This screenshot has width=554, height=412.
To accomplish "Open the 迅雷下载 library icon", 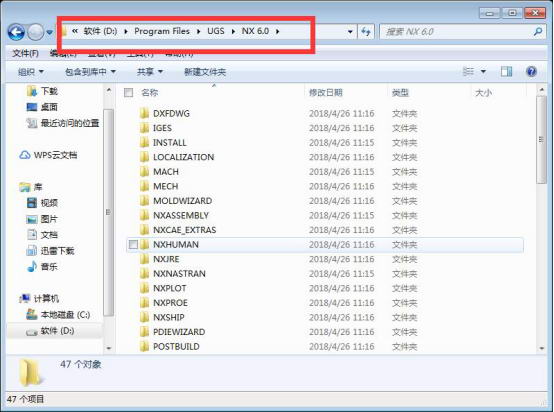I will click(32, 251).
